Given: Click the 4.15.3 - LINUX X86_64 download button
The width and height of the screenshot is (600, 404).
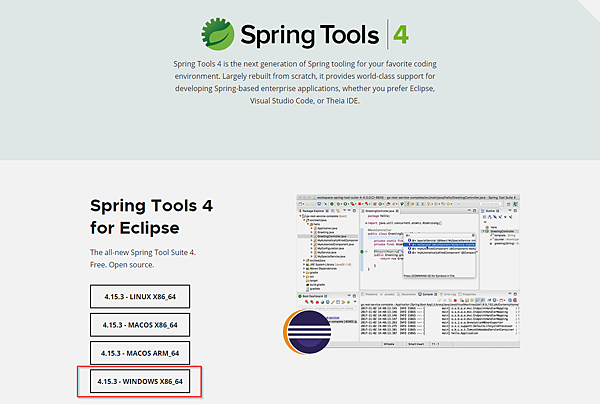Looking at the screenshot, I should coord(140,296).
